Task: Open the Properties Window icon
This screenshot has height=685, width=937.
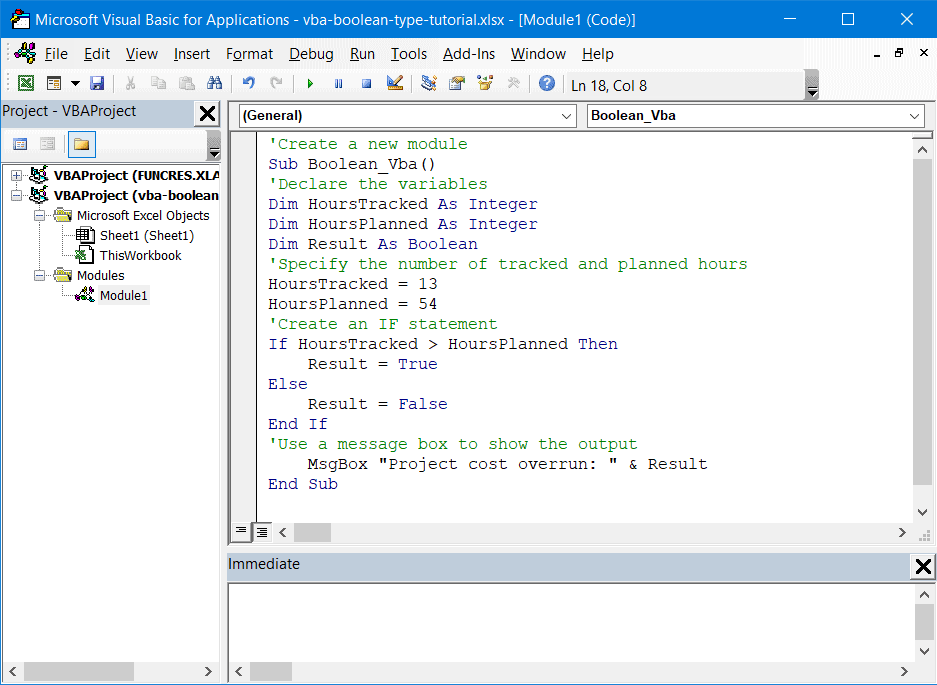Action: click(x=456, y=84)
